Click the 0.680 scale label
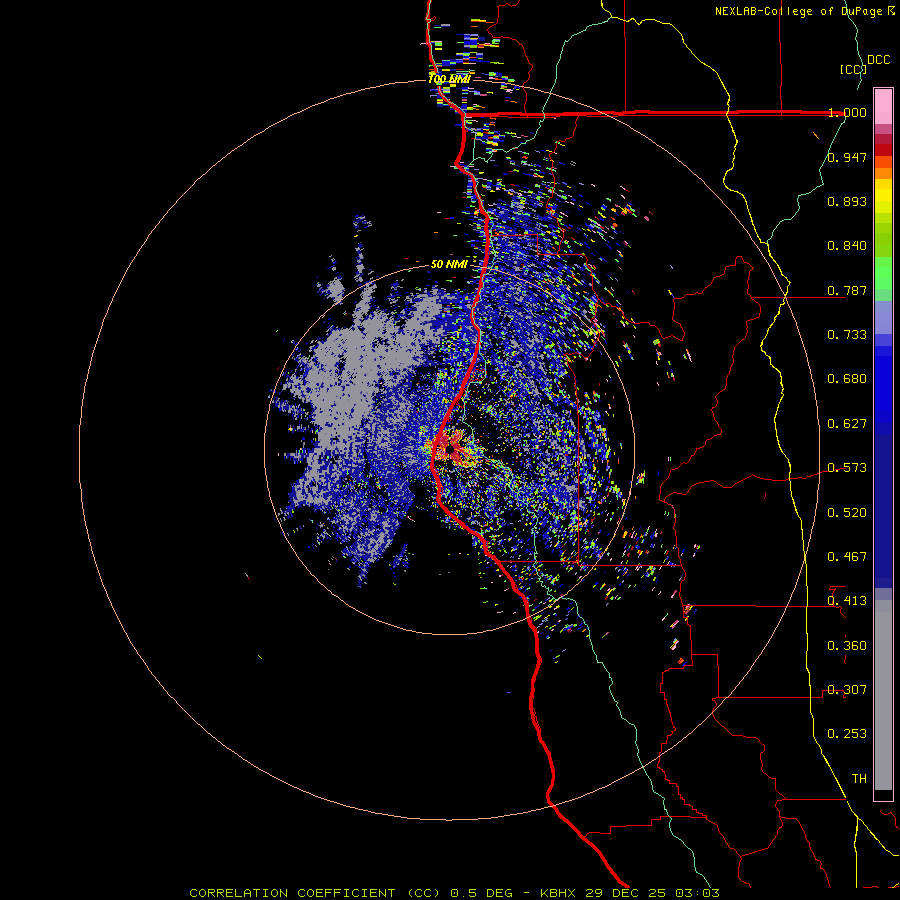Viewport: 900px width, 900px height. [x=847, y=378]
